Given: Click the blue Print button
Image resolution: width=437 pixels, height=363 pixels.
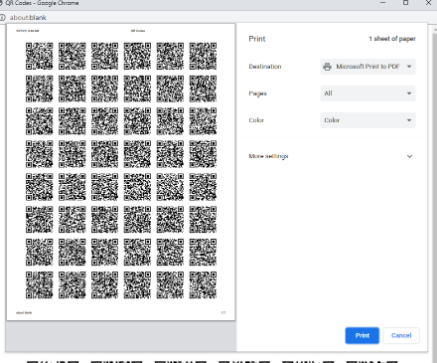Looking at the screenshot, I should (362, 335).
